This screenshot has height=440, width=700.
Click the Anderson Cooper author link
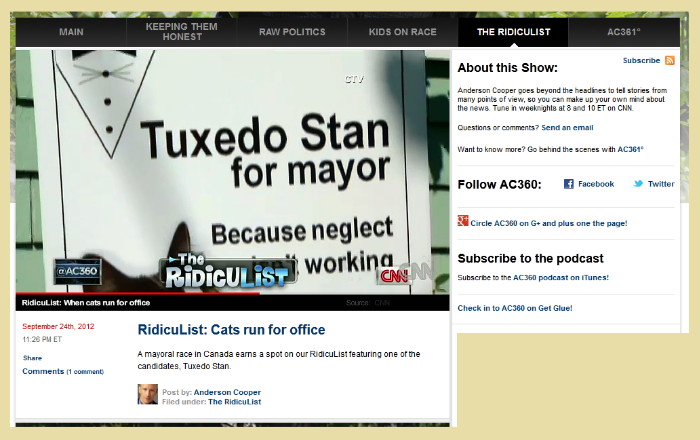(x=227, y=392)
